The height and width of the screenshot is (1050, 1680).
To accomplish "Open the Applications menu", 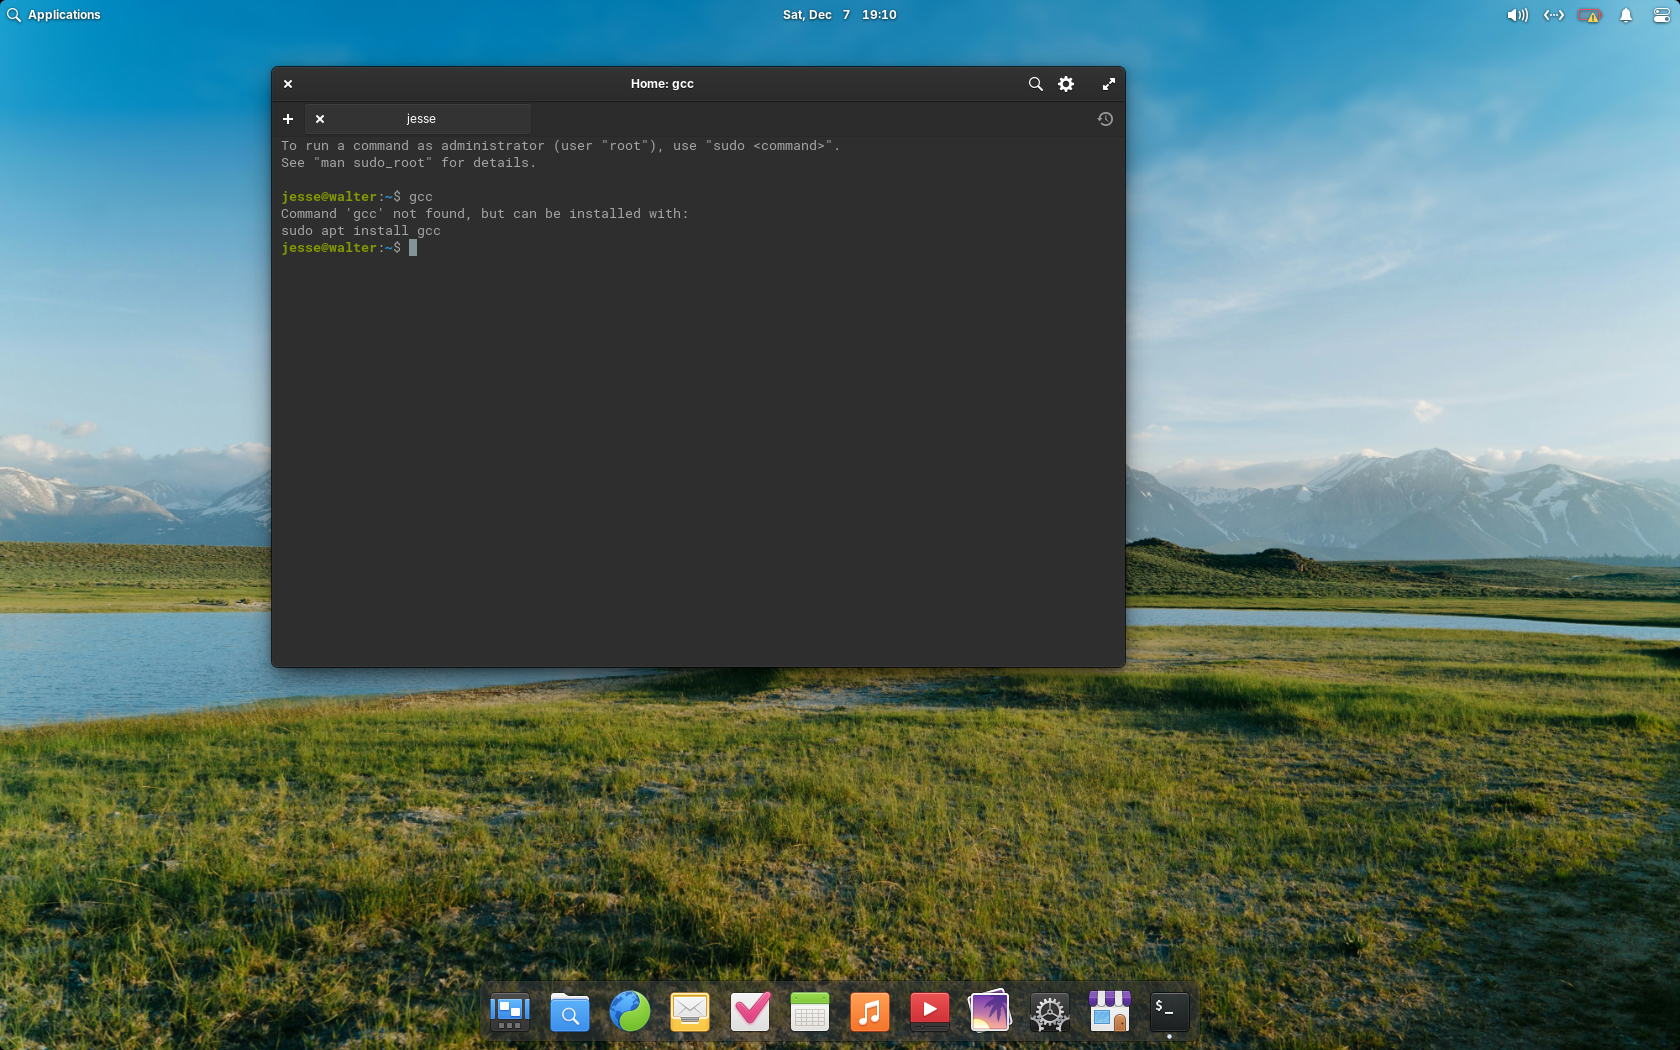I will coord(54,15).
